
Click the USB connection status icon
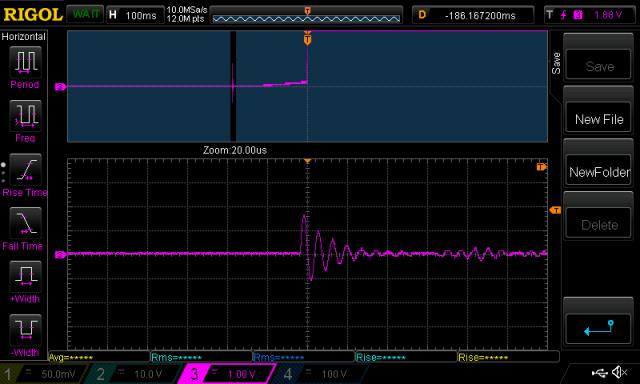599,372
